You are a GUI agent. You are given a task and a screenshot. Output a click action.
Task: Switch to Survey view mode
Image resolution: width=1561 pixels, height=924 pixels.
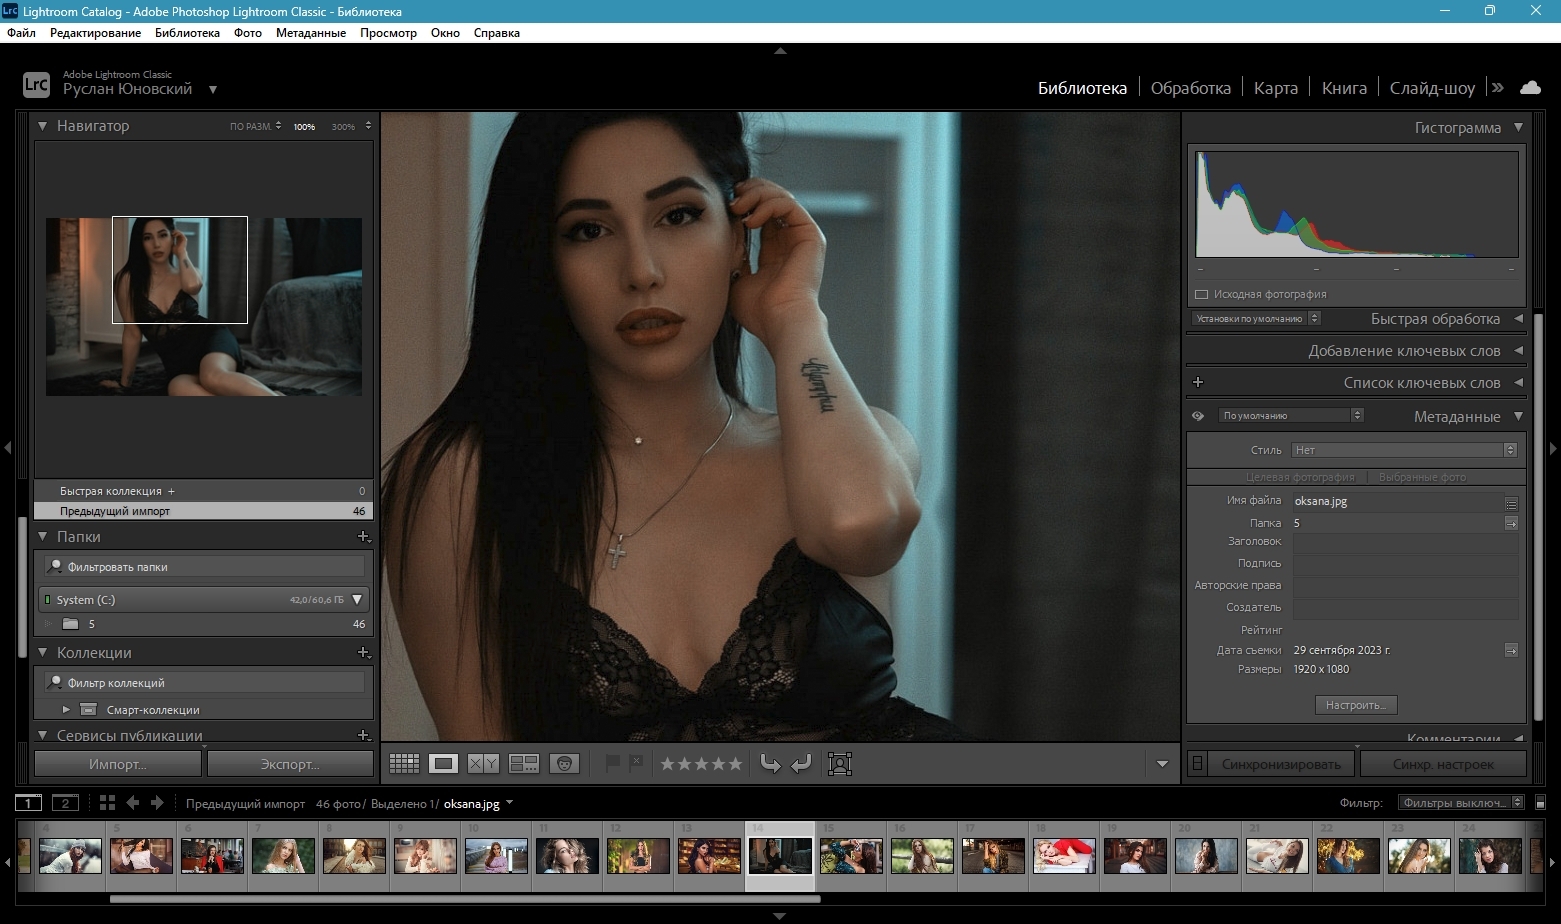click(524, 764)
